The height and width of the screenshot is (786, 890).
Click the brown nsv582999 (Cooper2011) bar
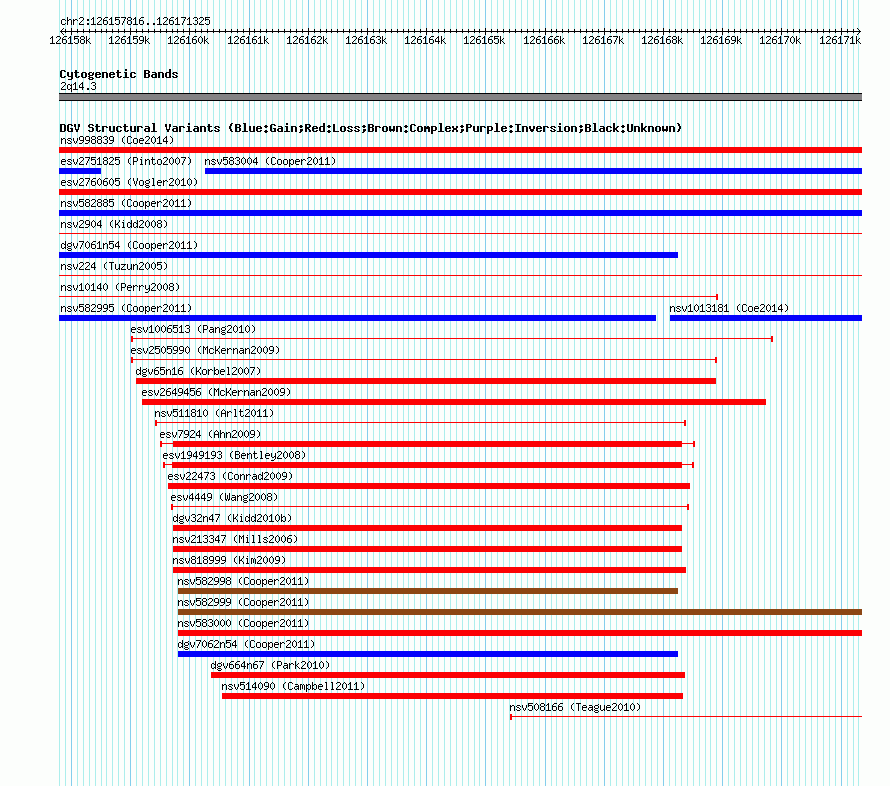click(520, 612)
